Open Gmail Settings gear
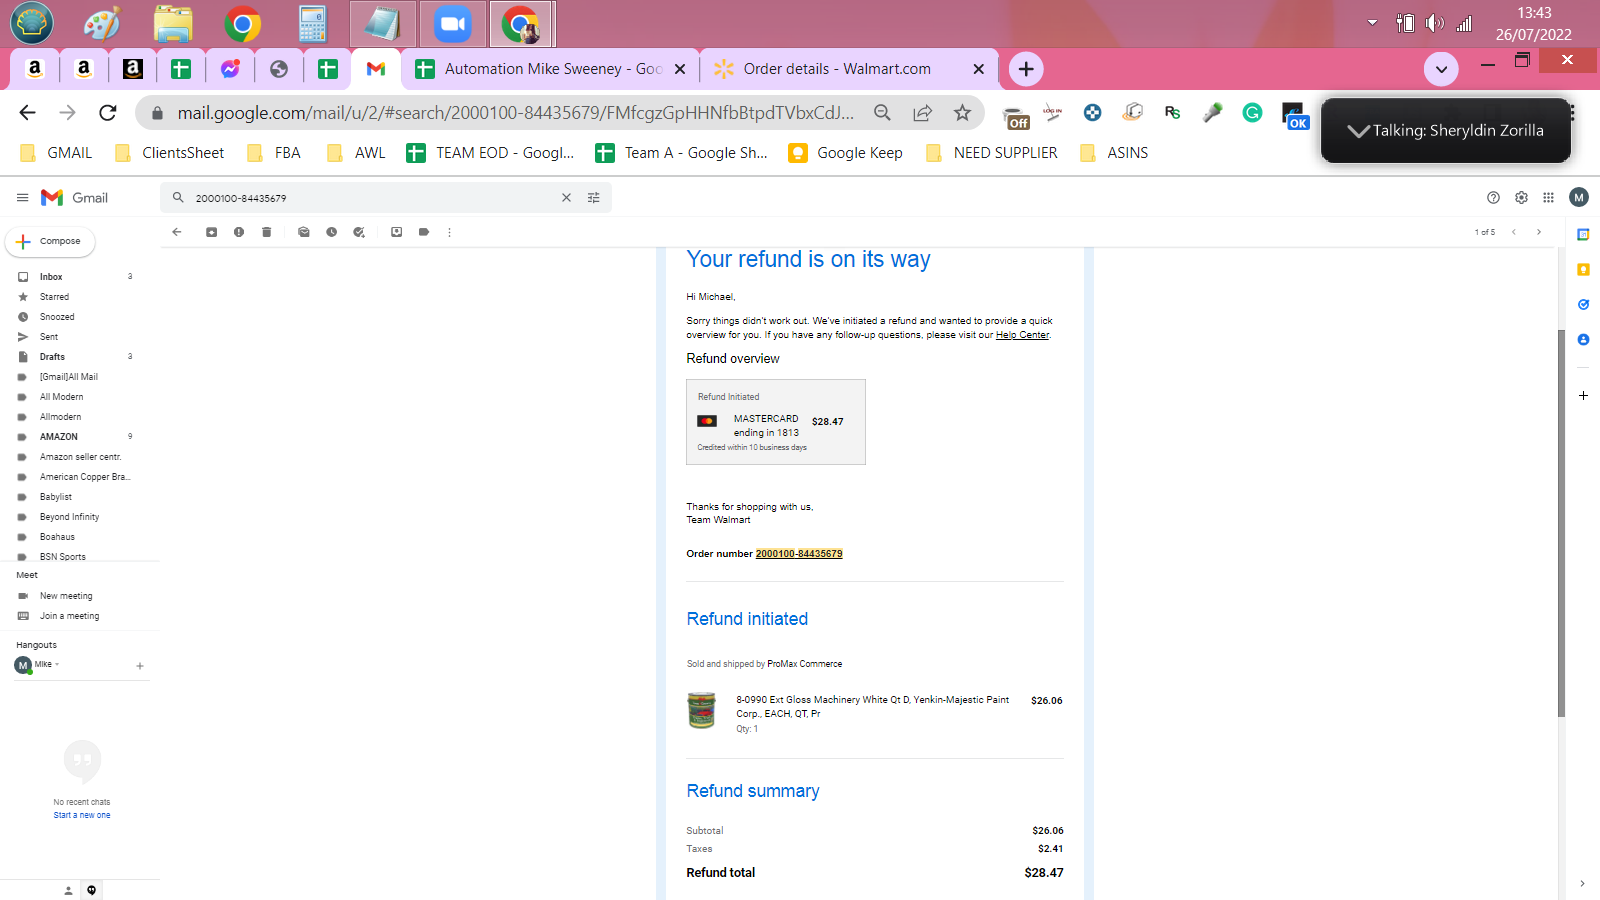This screenshot has height=900, width=1600. 1521,198
